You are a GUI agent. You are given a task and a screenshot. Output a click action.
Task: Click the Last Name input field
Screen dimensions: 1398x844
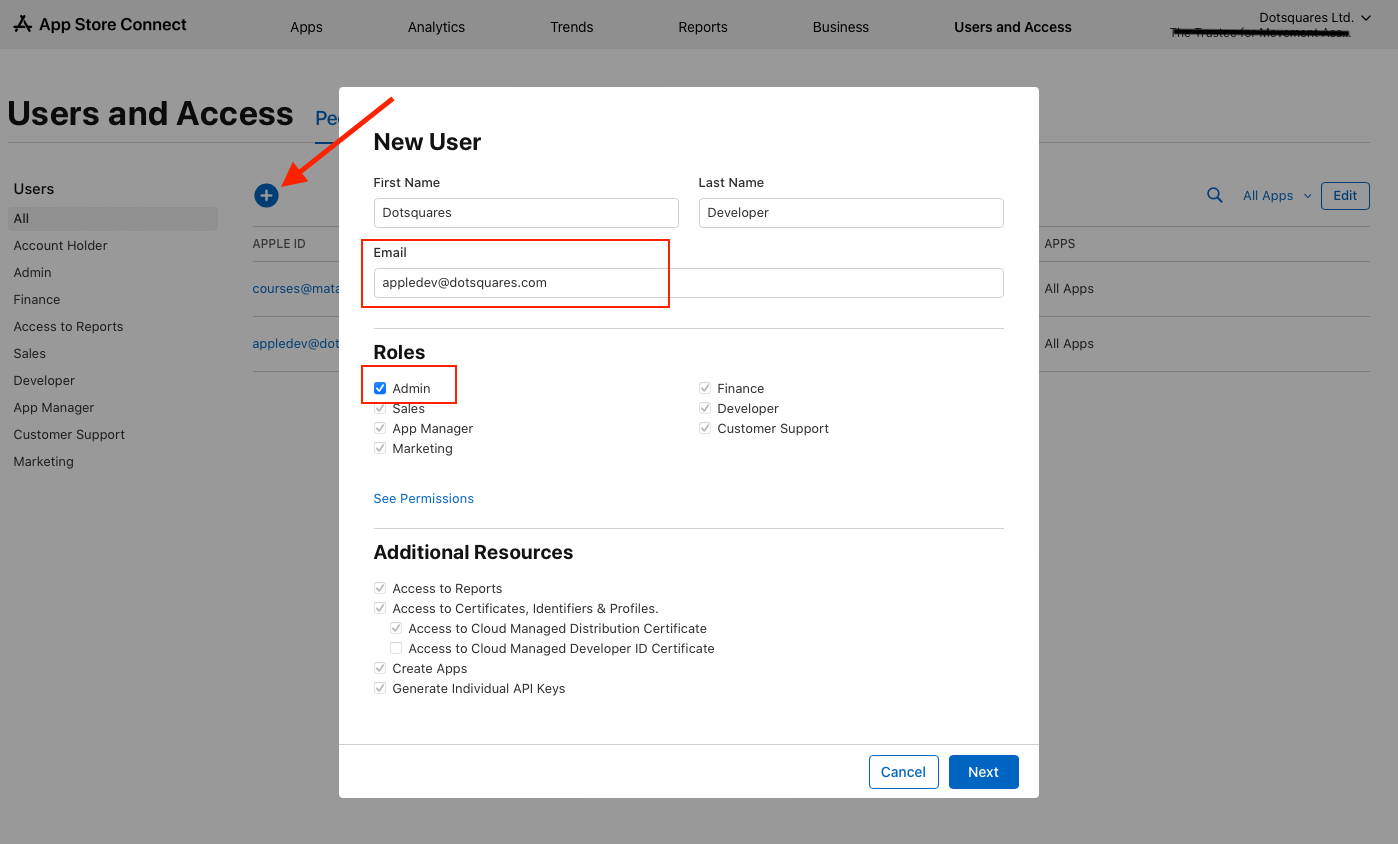[851, 213]
